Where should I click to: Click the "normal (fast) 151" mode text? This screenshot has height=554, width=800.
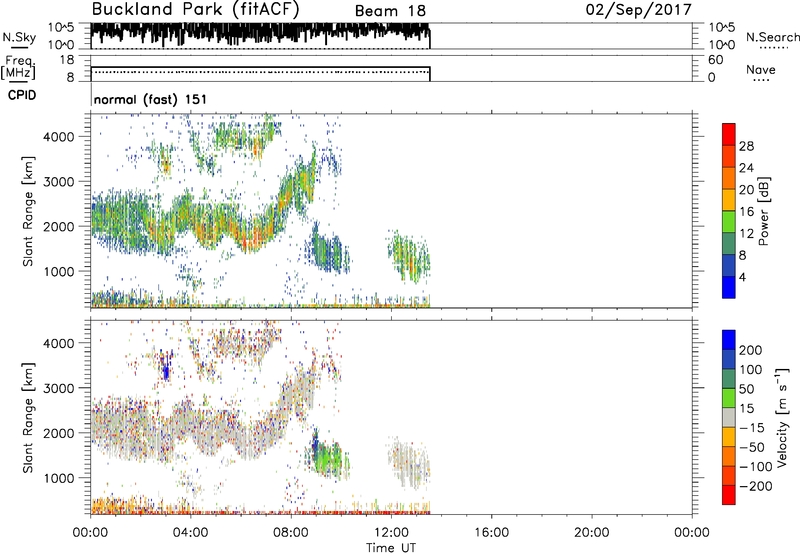click(151, 99)
